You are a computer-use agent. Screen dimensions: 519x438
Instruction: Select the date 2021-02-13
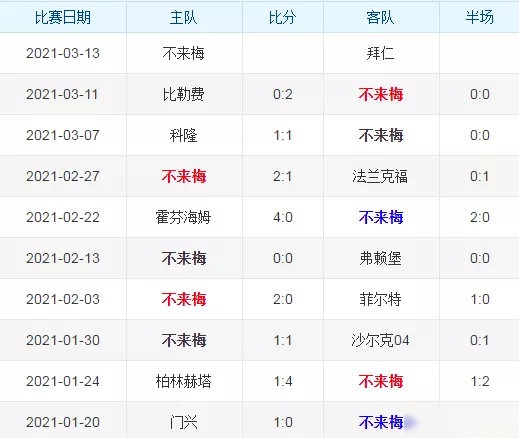[63, 258]
